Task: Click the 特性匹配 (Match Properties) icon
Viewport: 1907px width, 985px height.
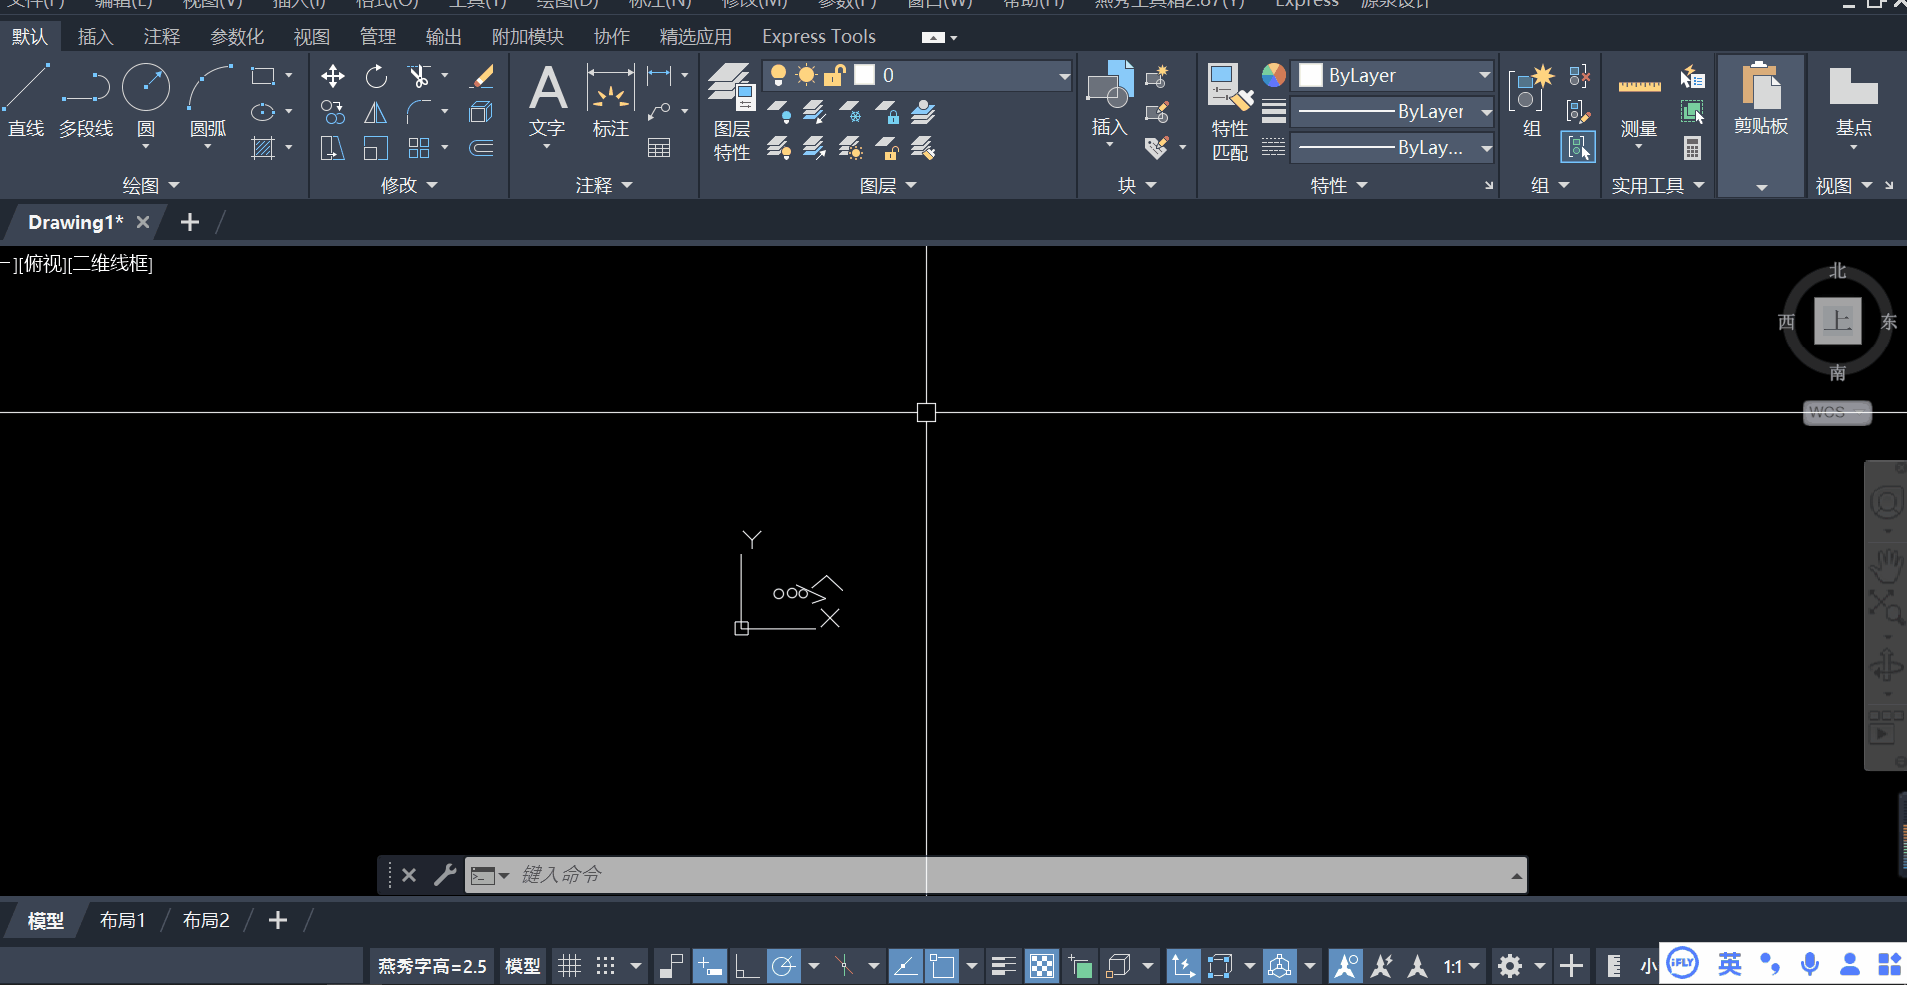Action: 1229,110
